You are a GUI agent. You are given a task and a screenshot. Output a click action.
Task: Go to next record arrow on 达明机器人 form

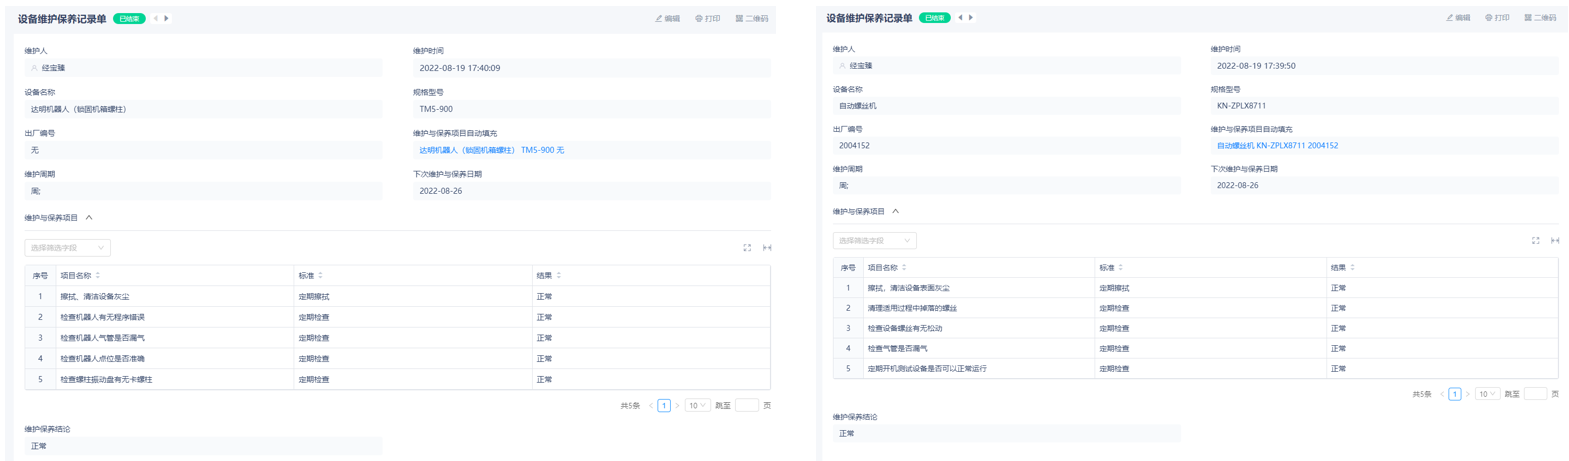coord(167,19)
